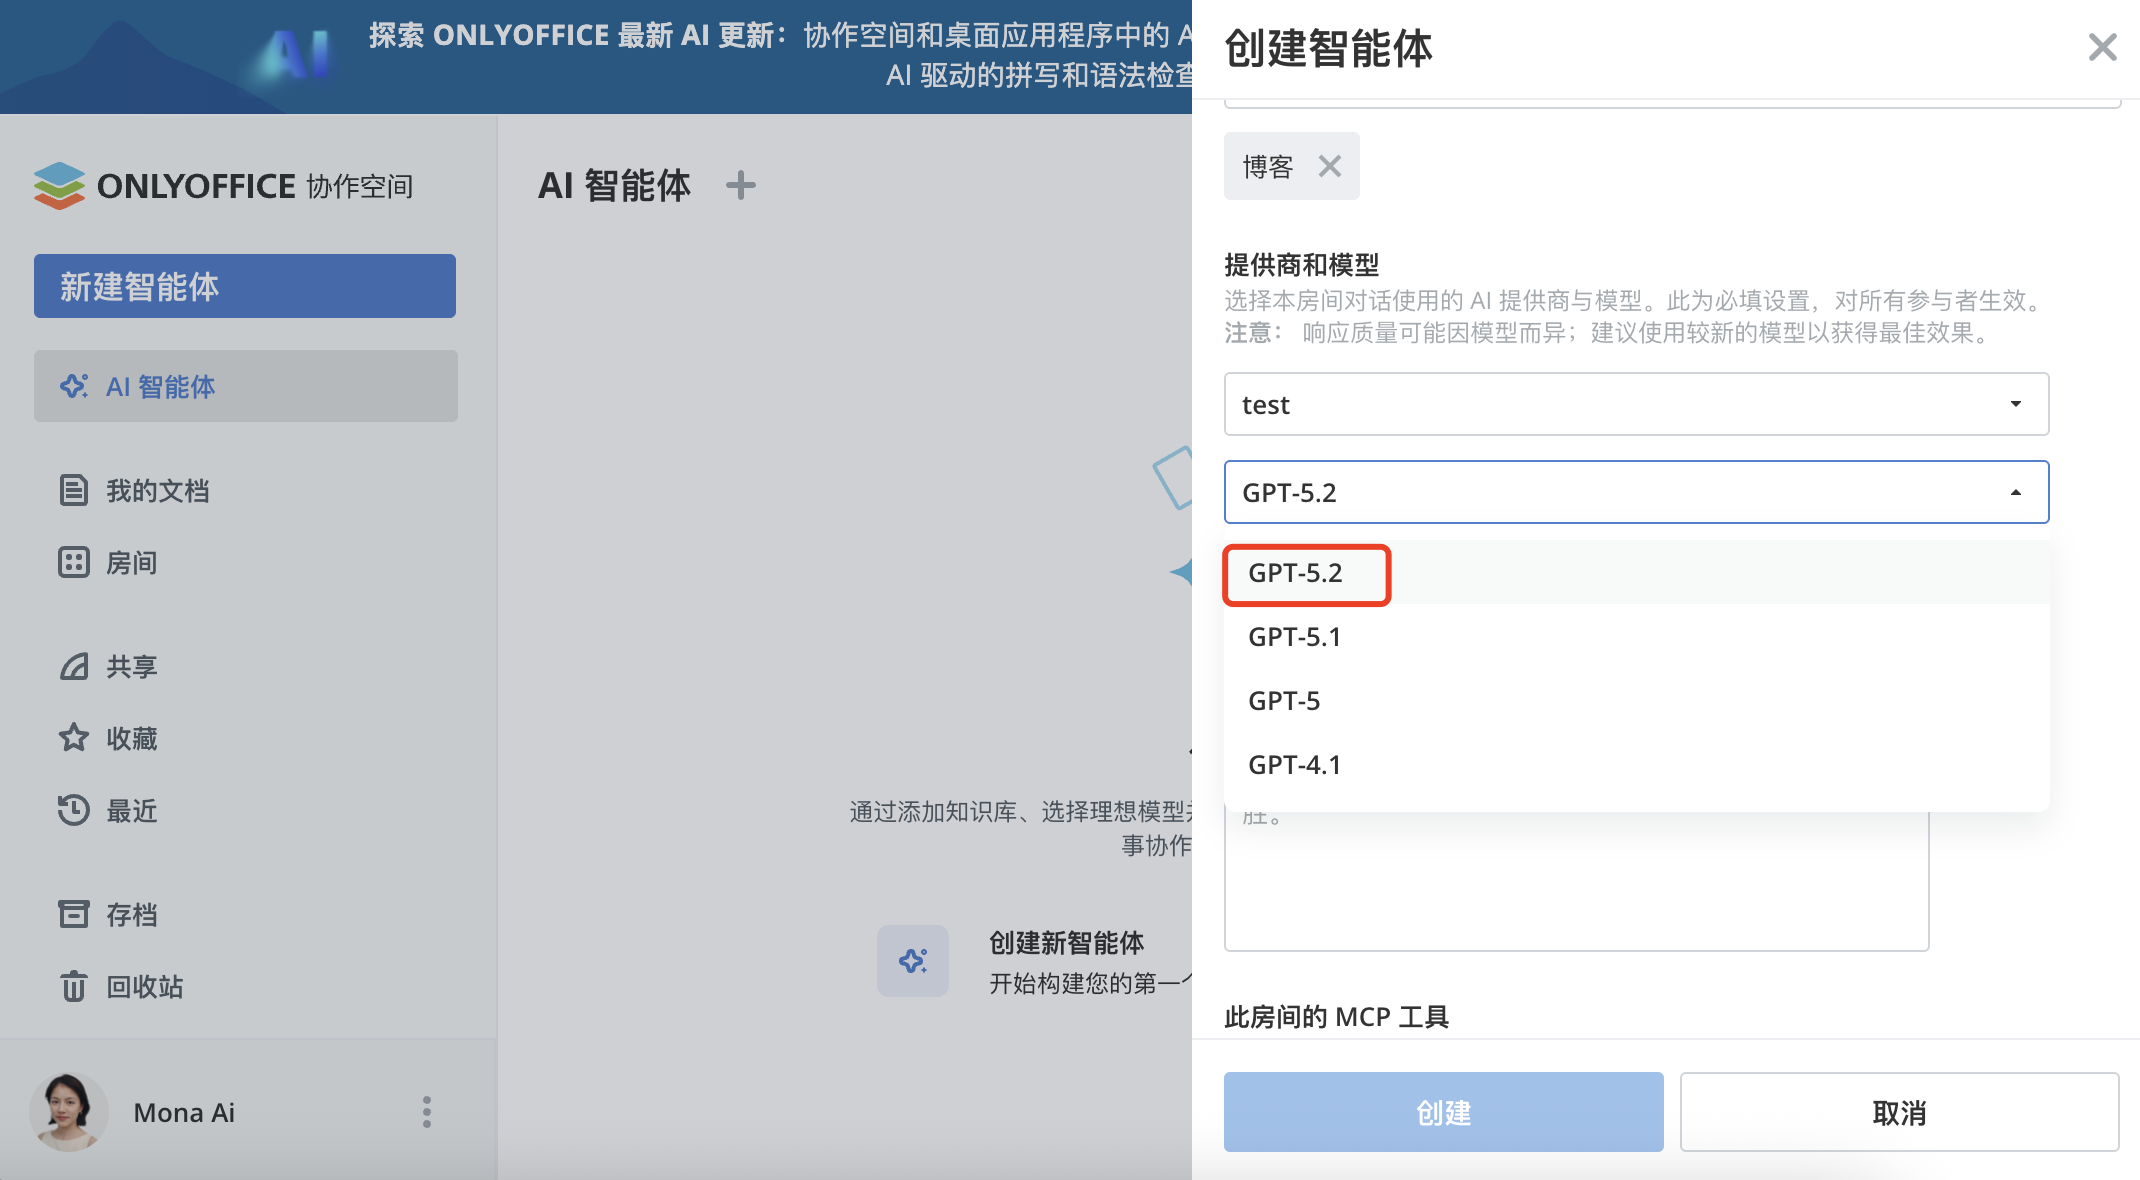Open the 房间 rooms icon
2140x1180 pixels.
point(74,562)
